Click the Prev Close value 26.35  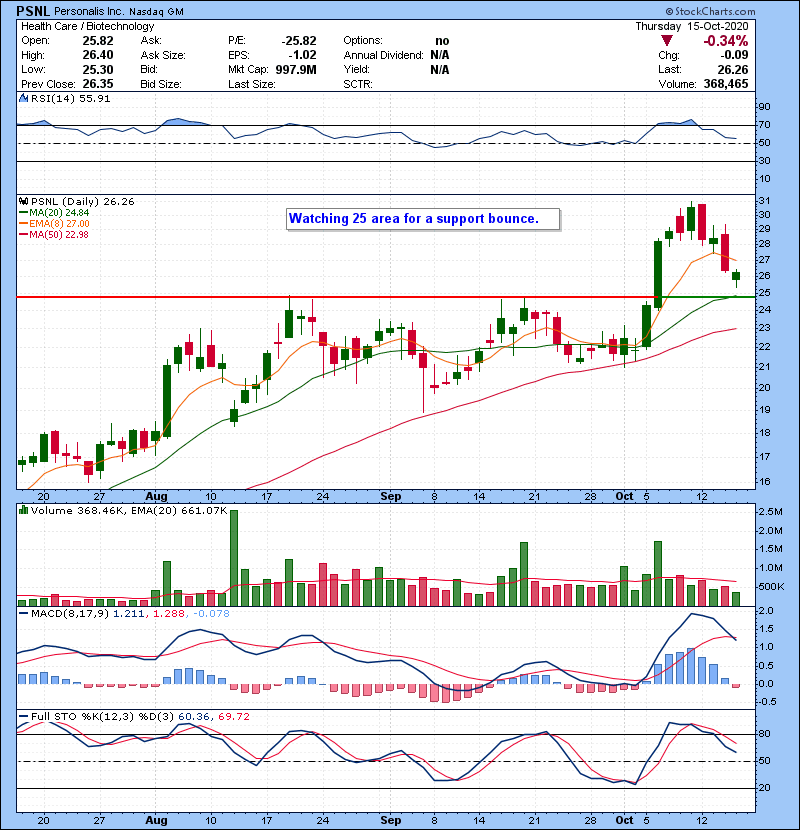point(98,84)
